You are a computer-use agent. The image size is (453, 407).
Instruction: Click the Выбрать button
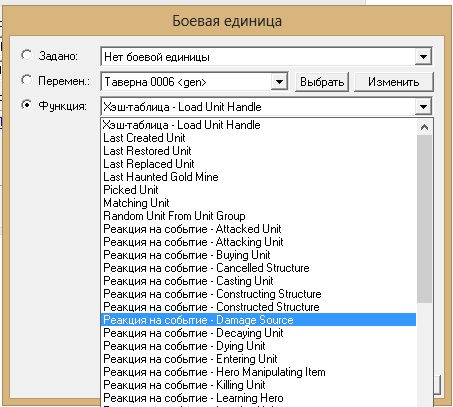pos(322,82)
